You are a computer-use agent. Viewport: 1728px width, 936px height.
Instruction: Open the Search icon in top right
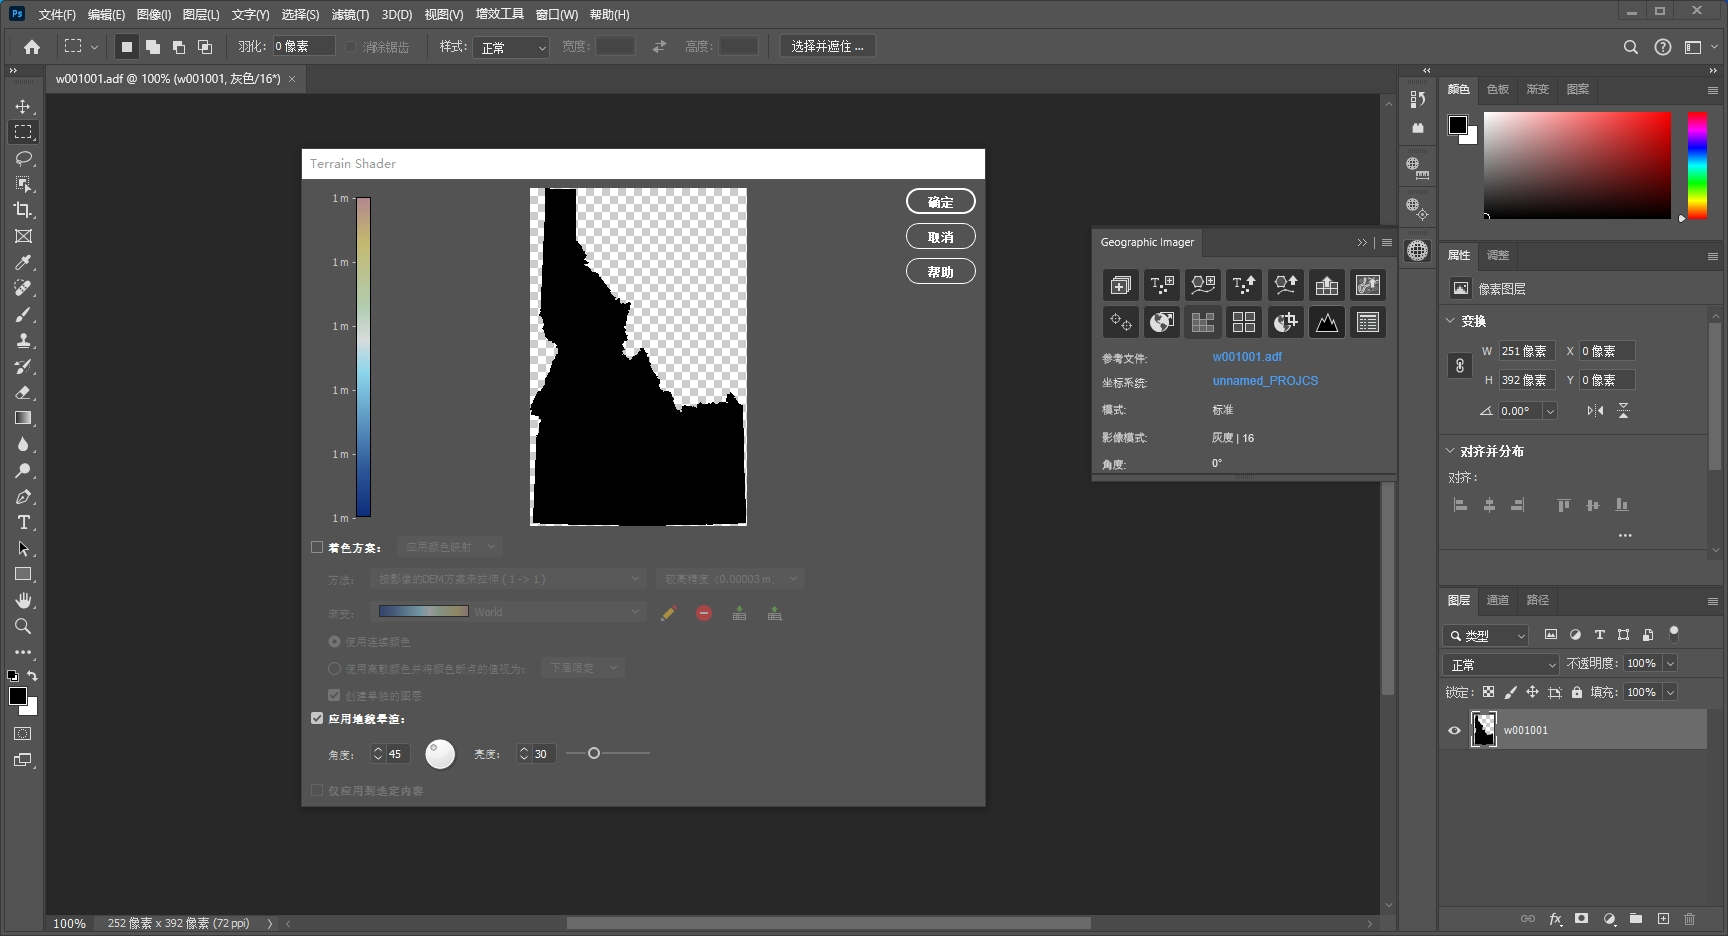[x=1631, y=47]
